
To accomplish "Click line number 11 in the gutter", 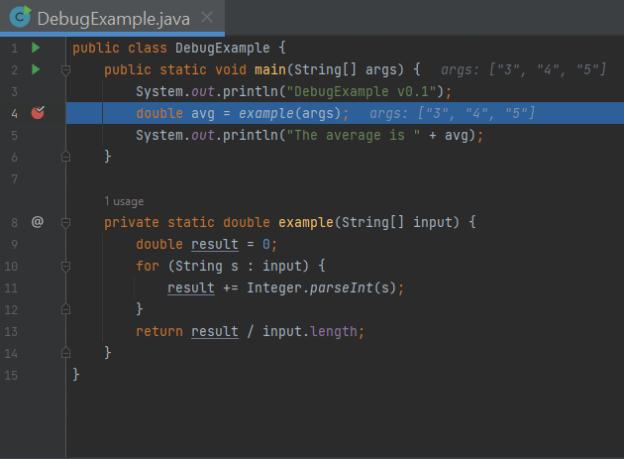I will 14,288.
